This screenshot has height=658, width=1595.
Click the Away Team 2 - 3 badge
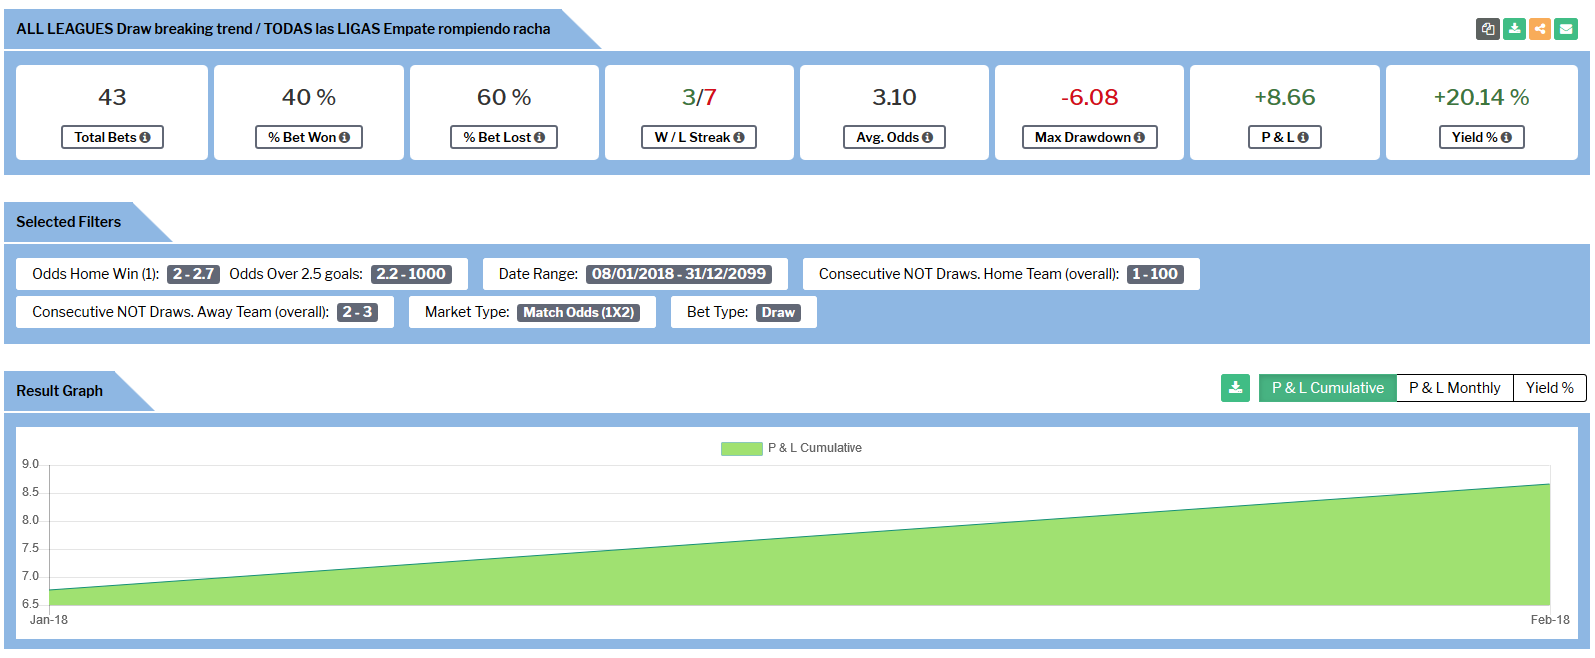click(357, 312)
